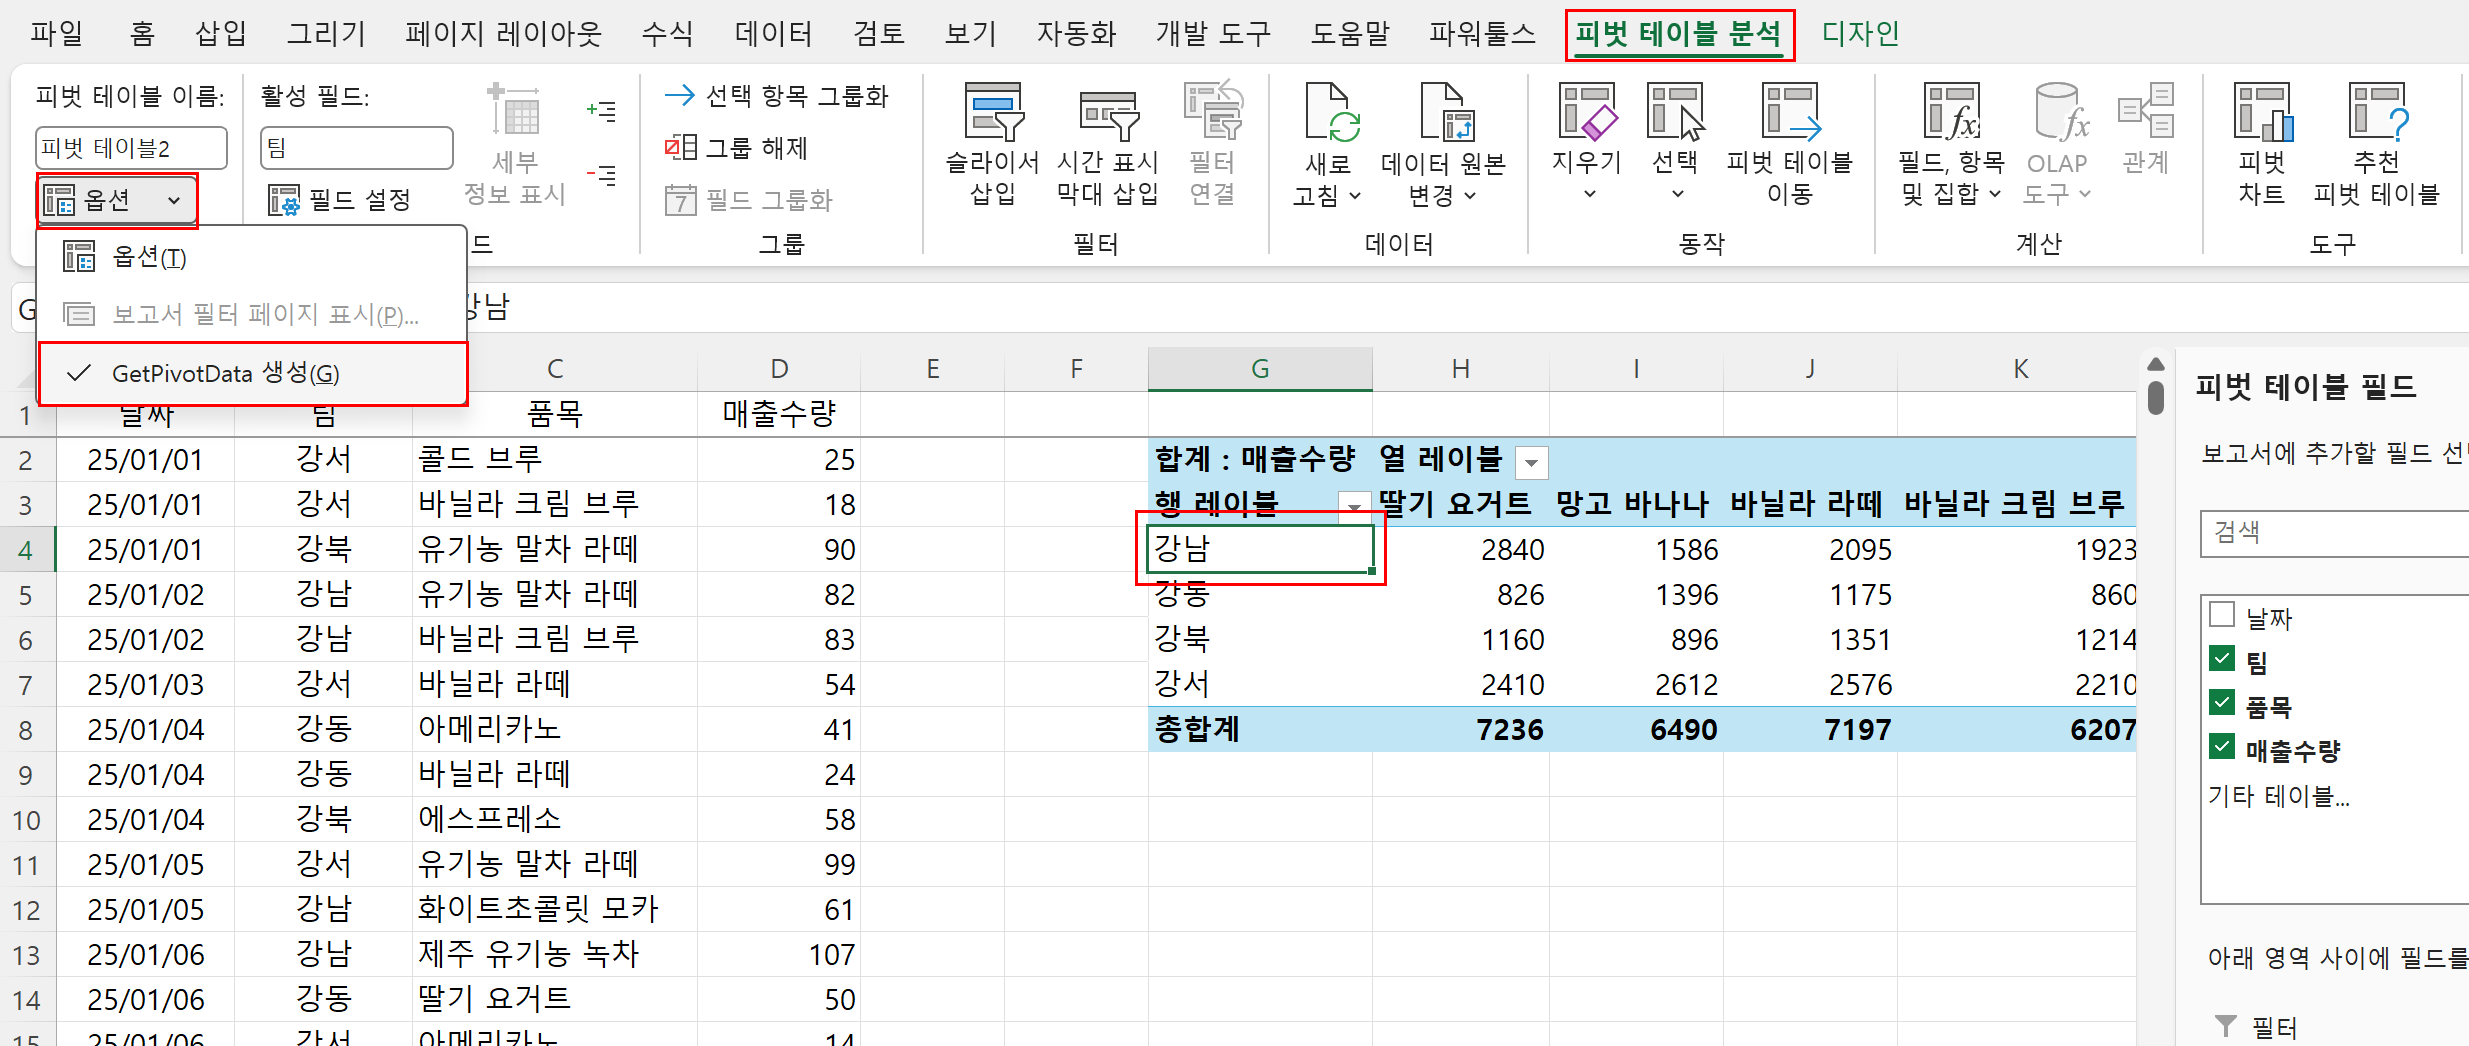This screenshot has width=2469, height=1046.
Task: Select column K header
Action: click(x=2020, y=369)
